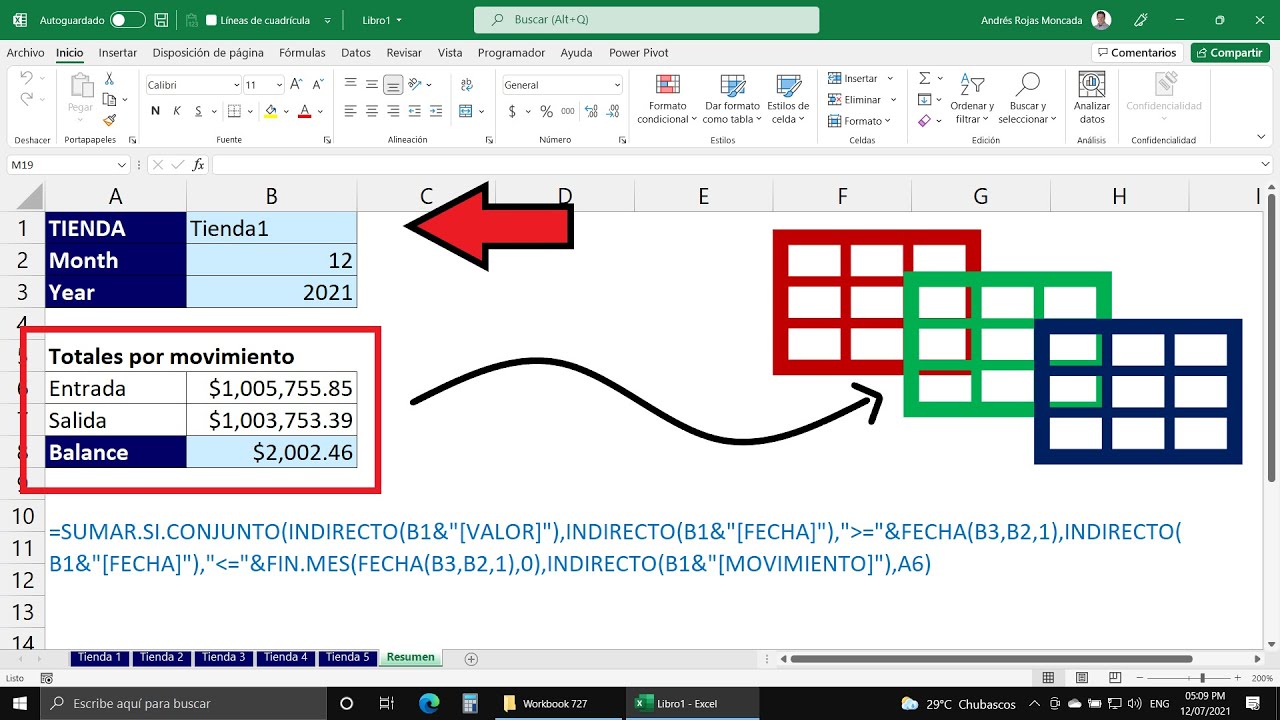The image size is (1280, 720).
Task: Click the Buscar (Alt+Q) search box
Action: pyautogui.click(x=646, y=20)
